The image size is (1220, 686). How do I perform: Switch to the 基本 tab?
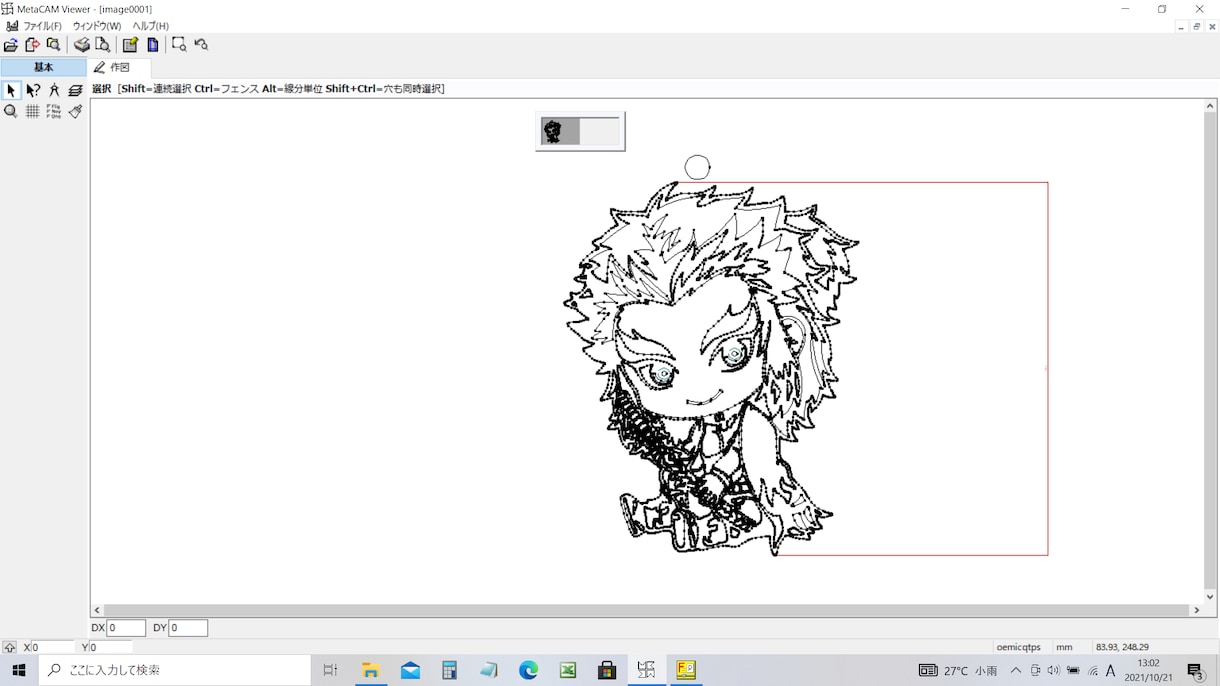tap(44, 67)
